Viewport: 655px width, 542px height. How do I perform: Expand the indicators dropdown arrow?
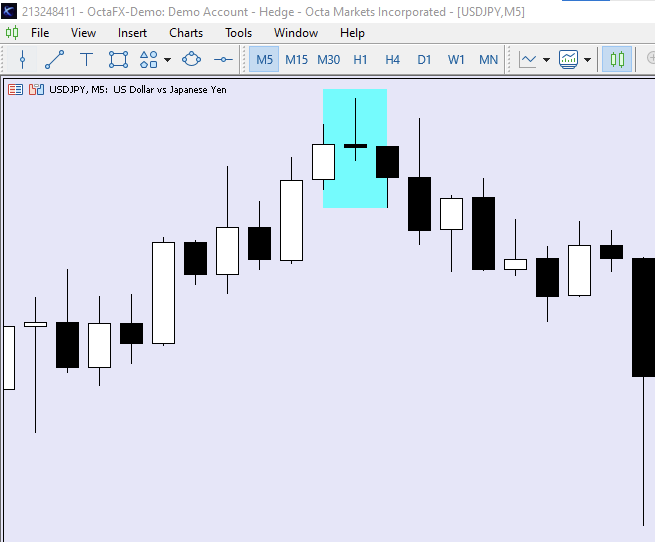587,60
